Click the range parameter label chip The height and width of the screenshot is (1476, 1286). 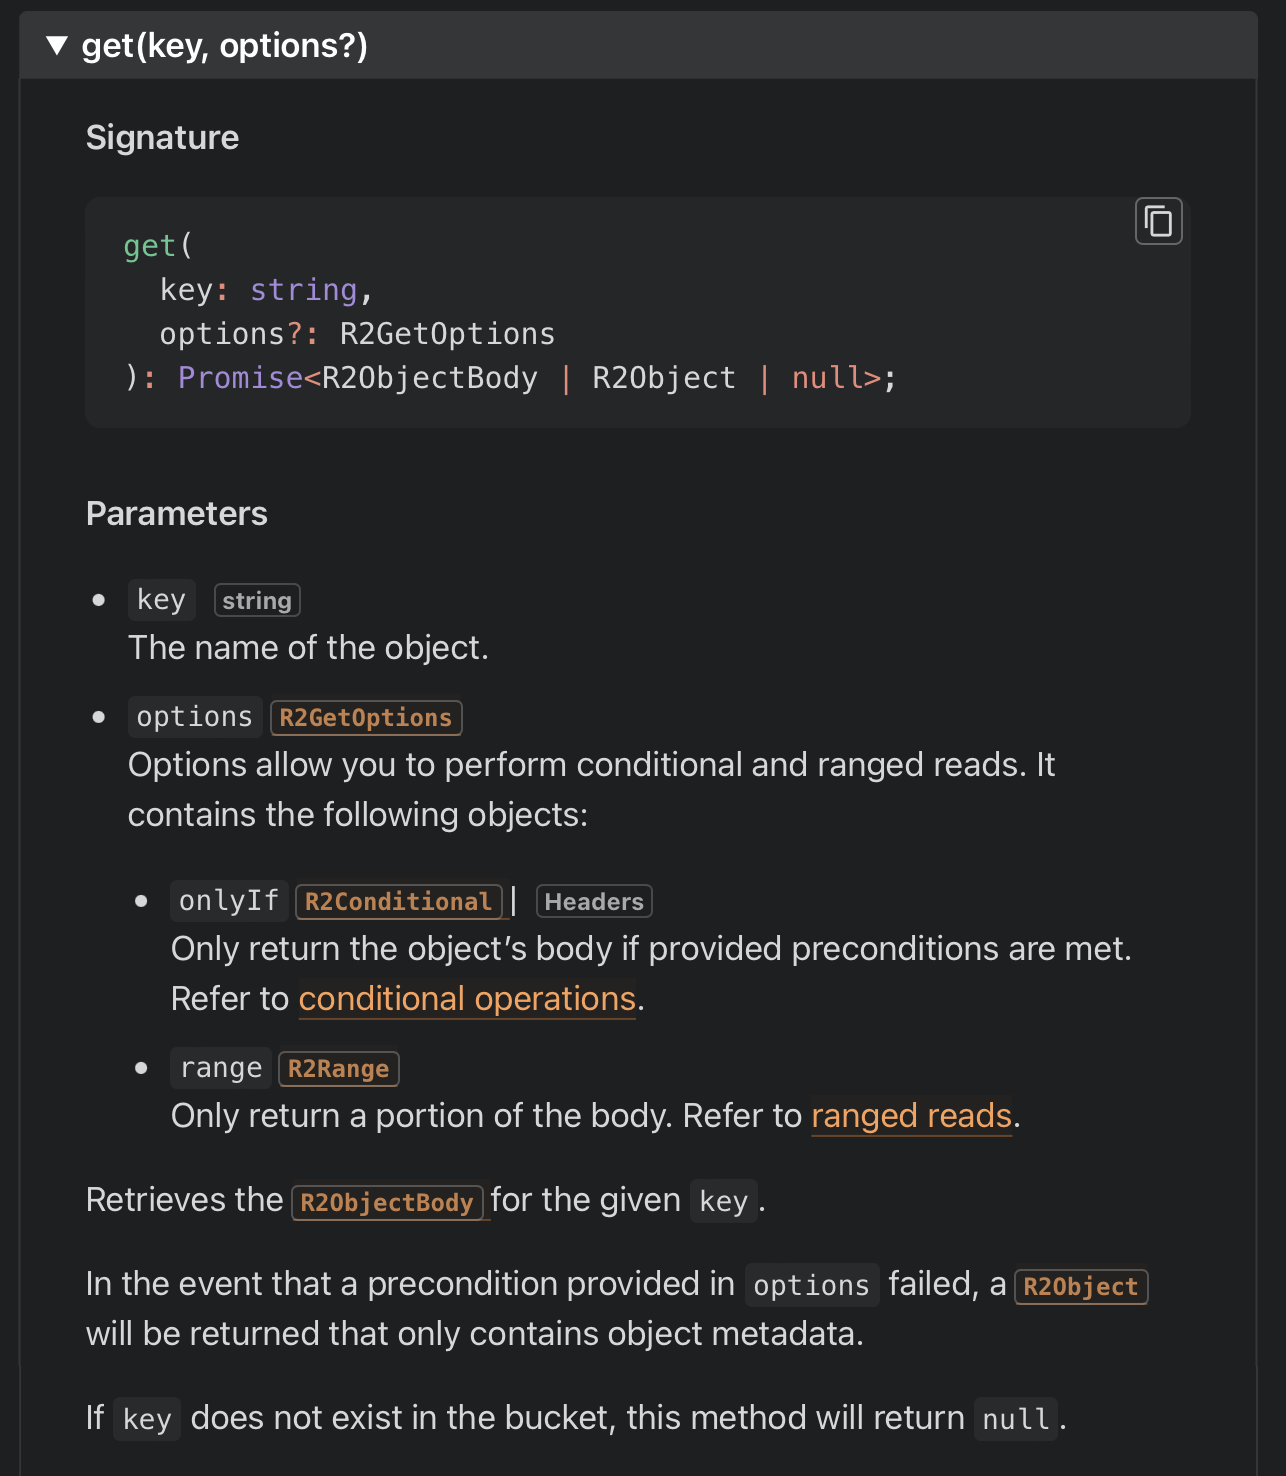[220, 1067]
